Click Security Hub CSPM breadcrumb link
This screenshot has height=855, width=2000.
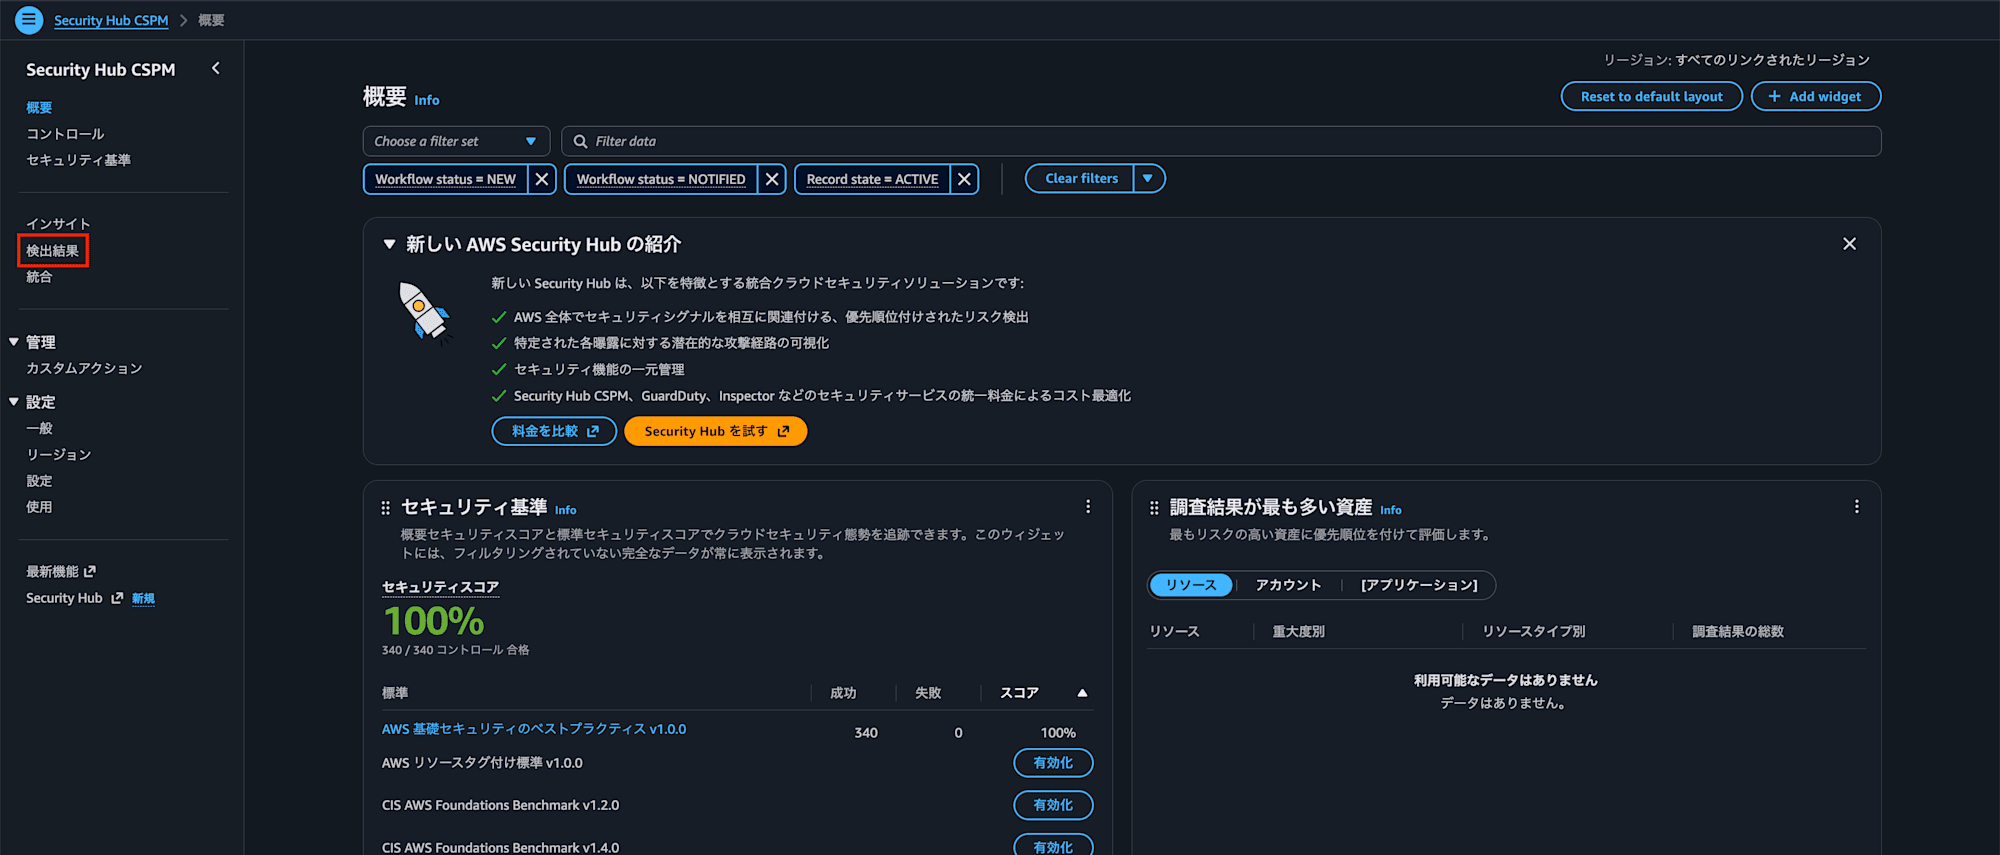click(111, 20)
